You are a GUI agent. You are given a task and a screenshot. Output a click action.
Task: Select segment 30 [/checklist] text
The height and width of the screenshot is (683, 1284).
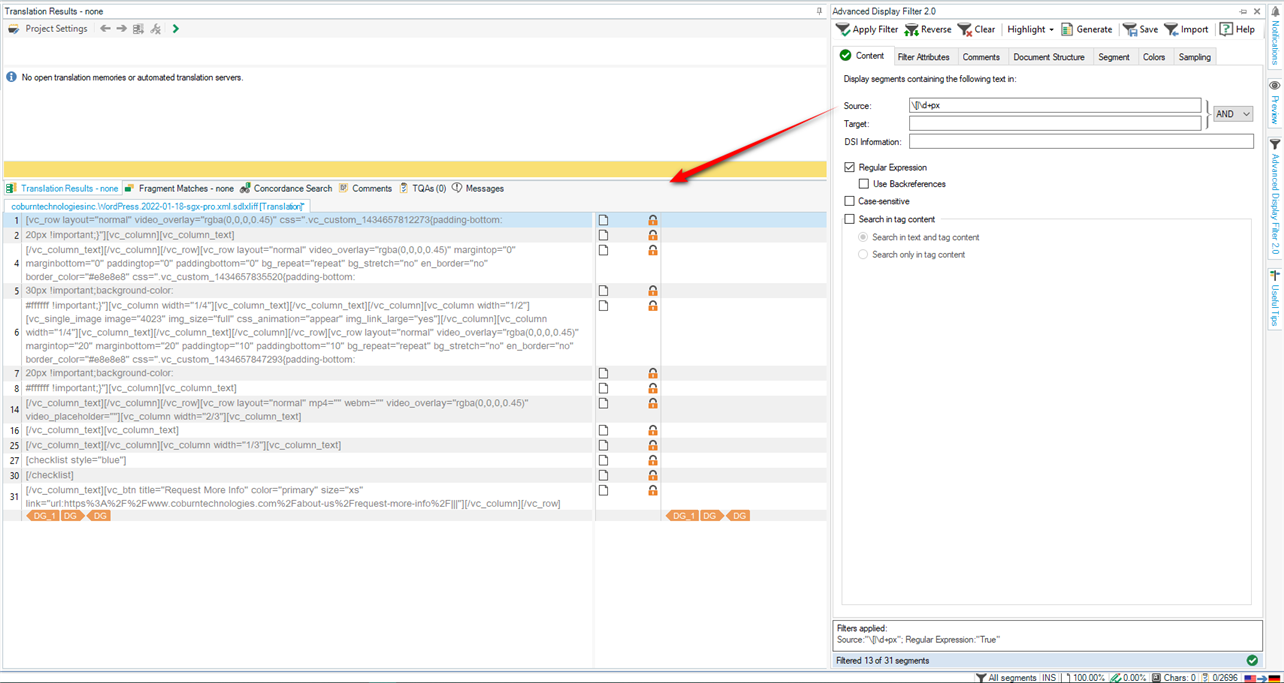point(50,475)
